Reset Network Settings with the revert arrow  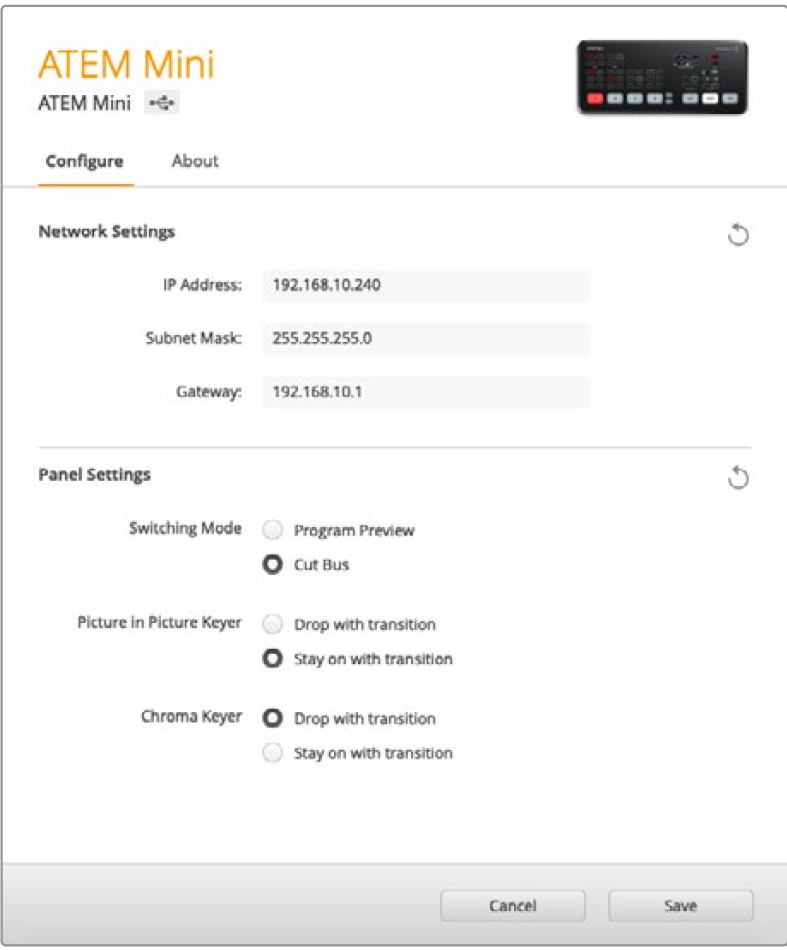[x=738, y=236]
